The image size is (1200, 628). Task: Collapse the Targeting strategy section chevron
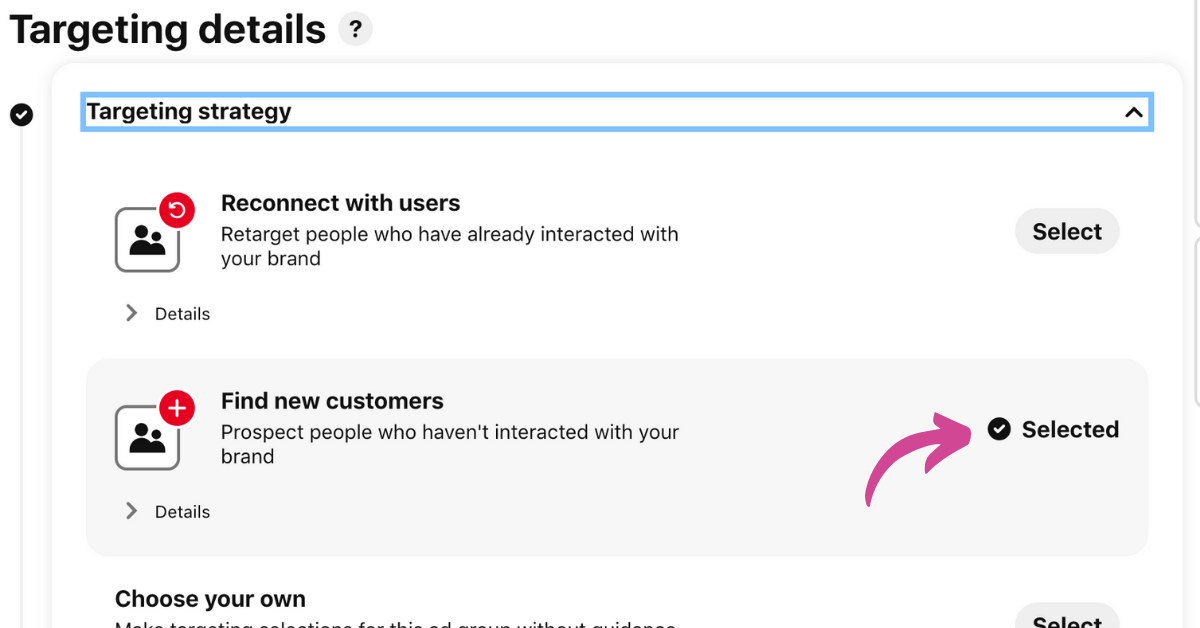[1133, 112]
